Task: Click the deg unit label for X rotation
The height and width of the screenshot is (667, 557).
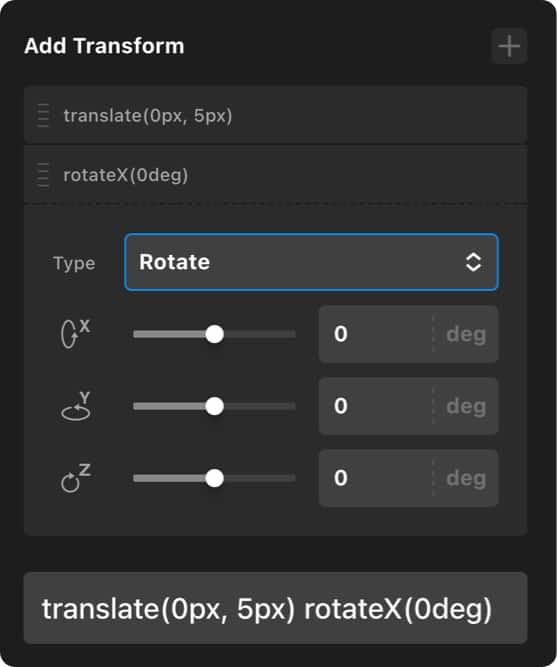Action: [466, 335]
